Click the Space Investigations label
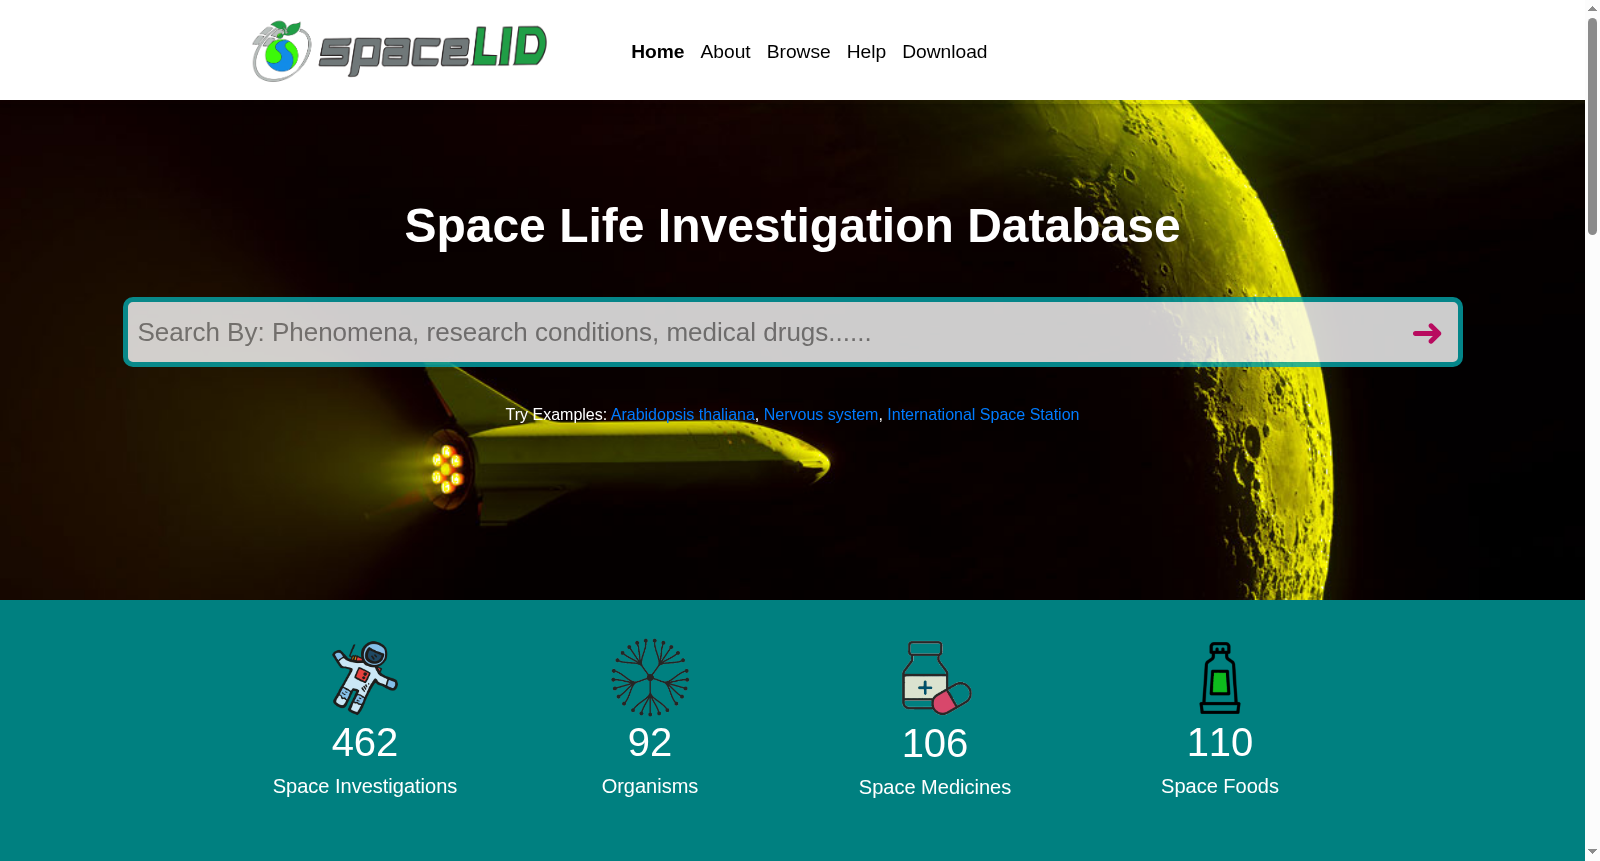The height and width of the screenshot is (861, 1600). [x=365, y=787]
